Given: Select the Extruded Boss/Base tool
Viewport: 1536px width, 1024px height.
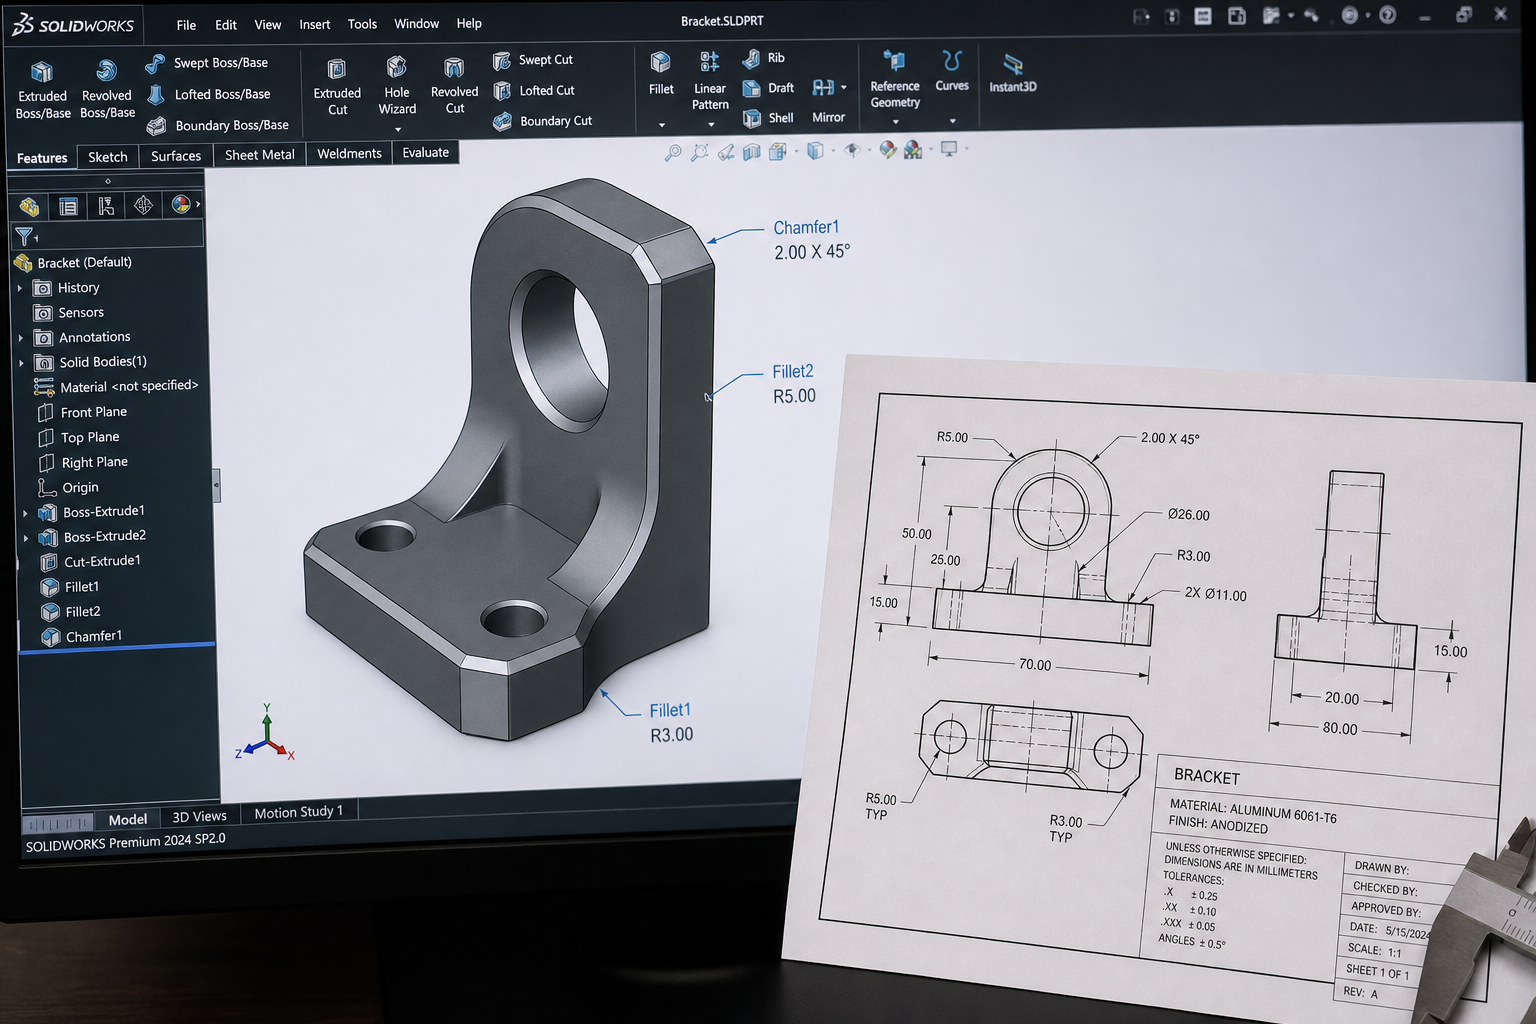Looking at the screenshot, I should [43, 89].
